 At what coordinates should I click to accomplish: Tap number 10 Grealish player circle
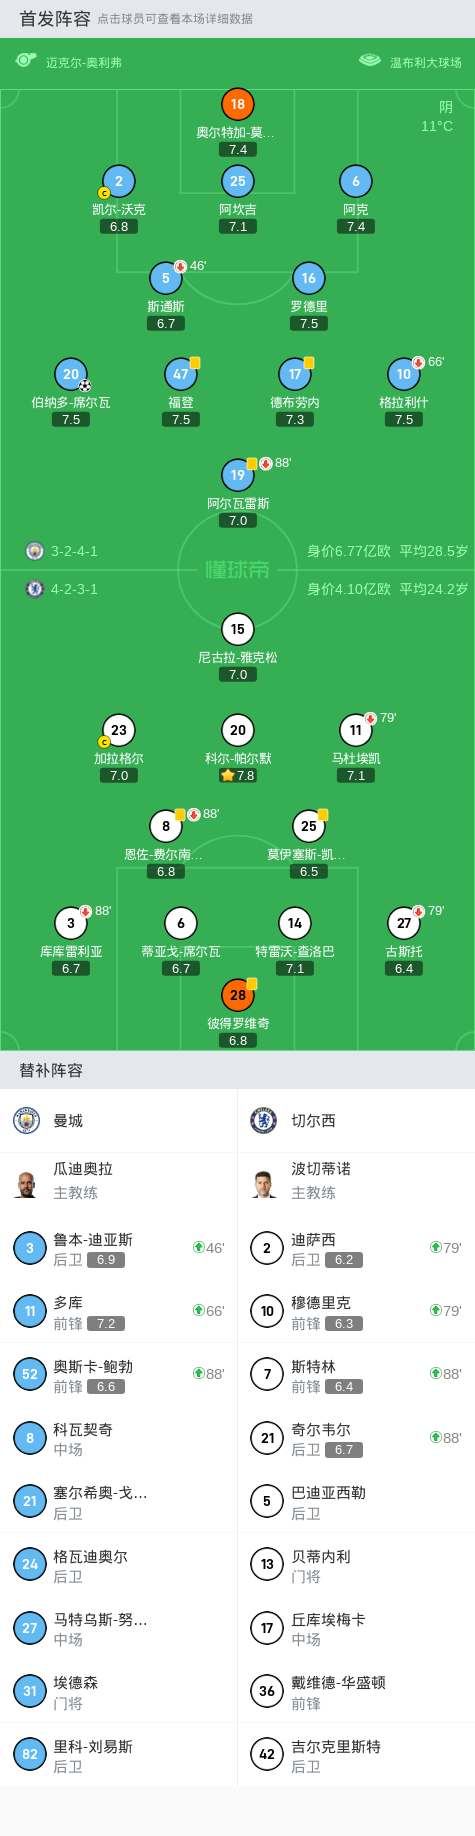[403, 374]
